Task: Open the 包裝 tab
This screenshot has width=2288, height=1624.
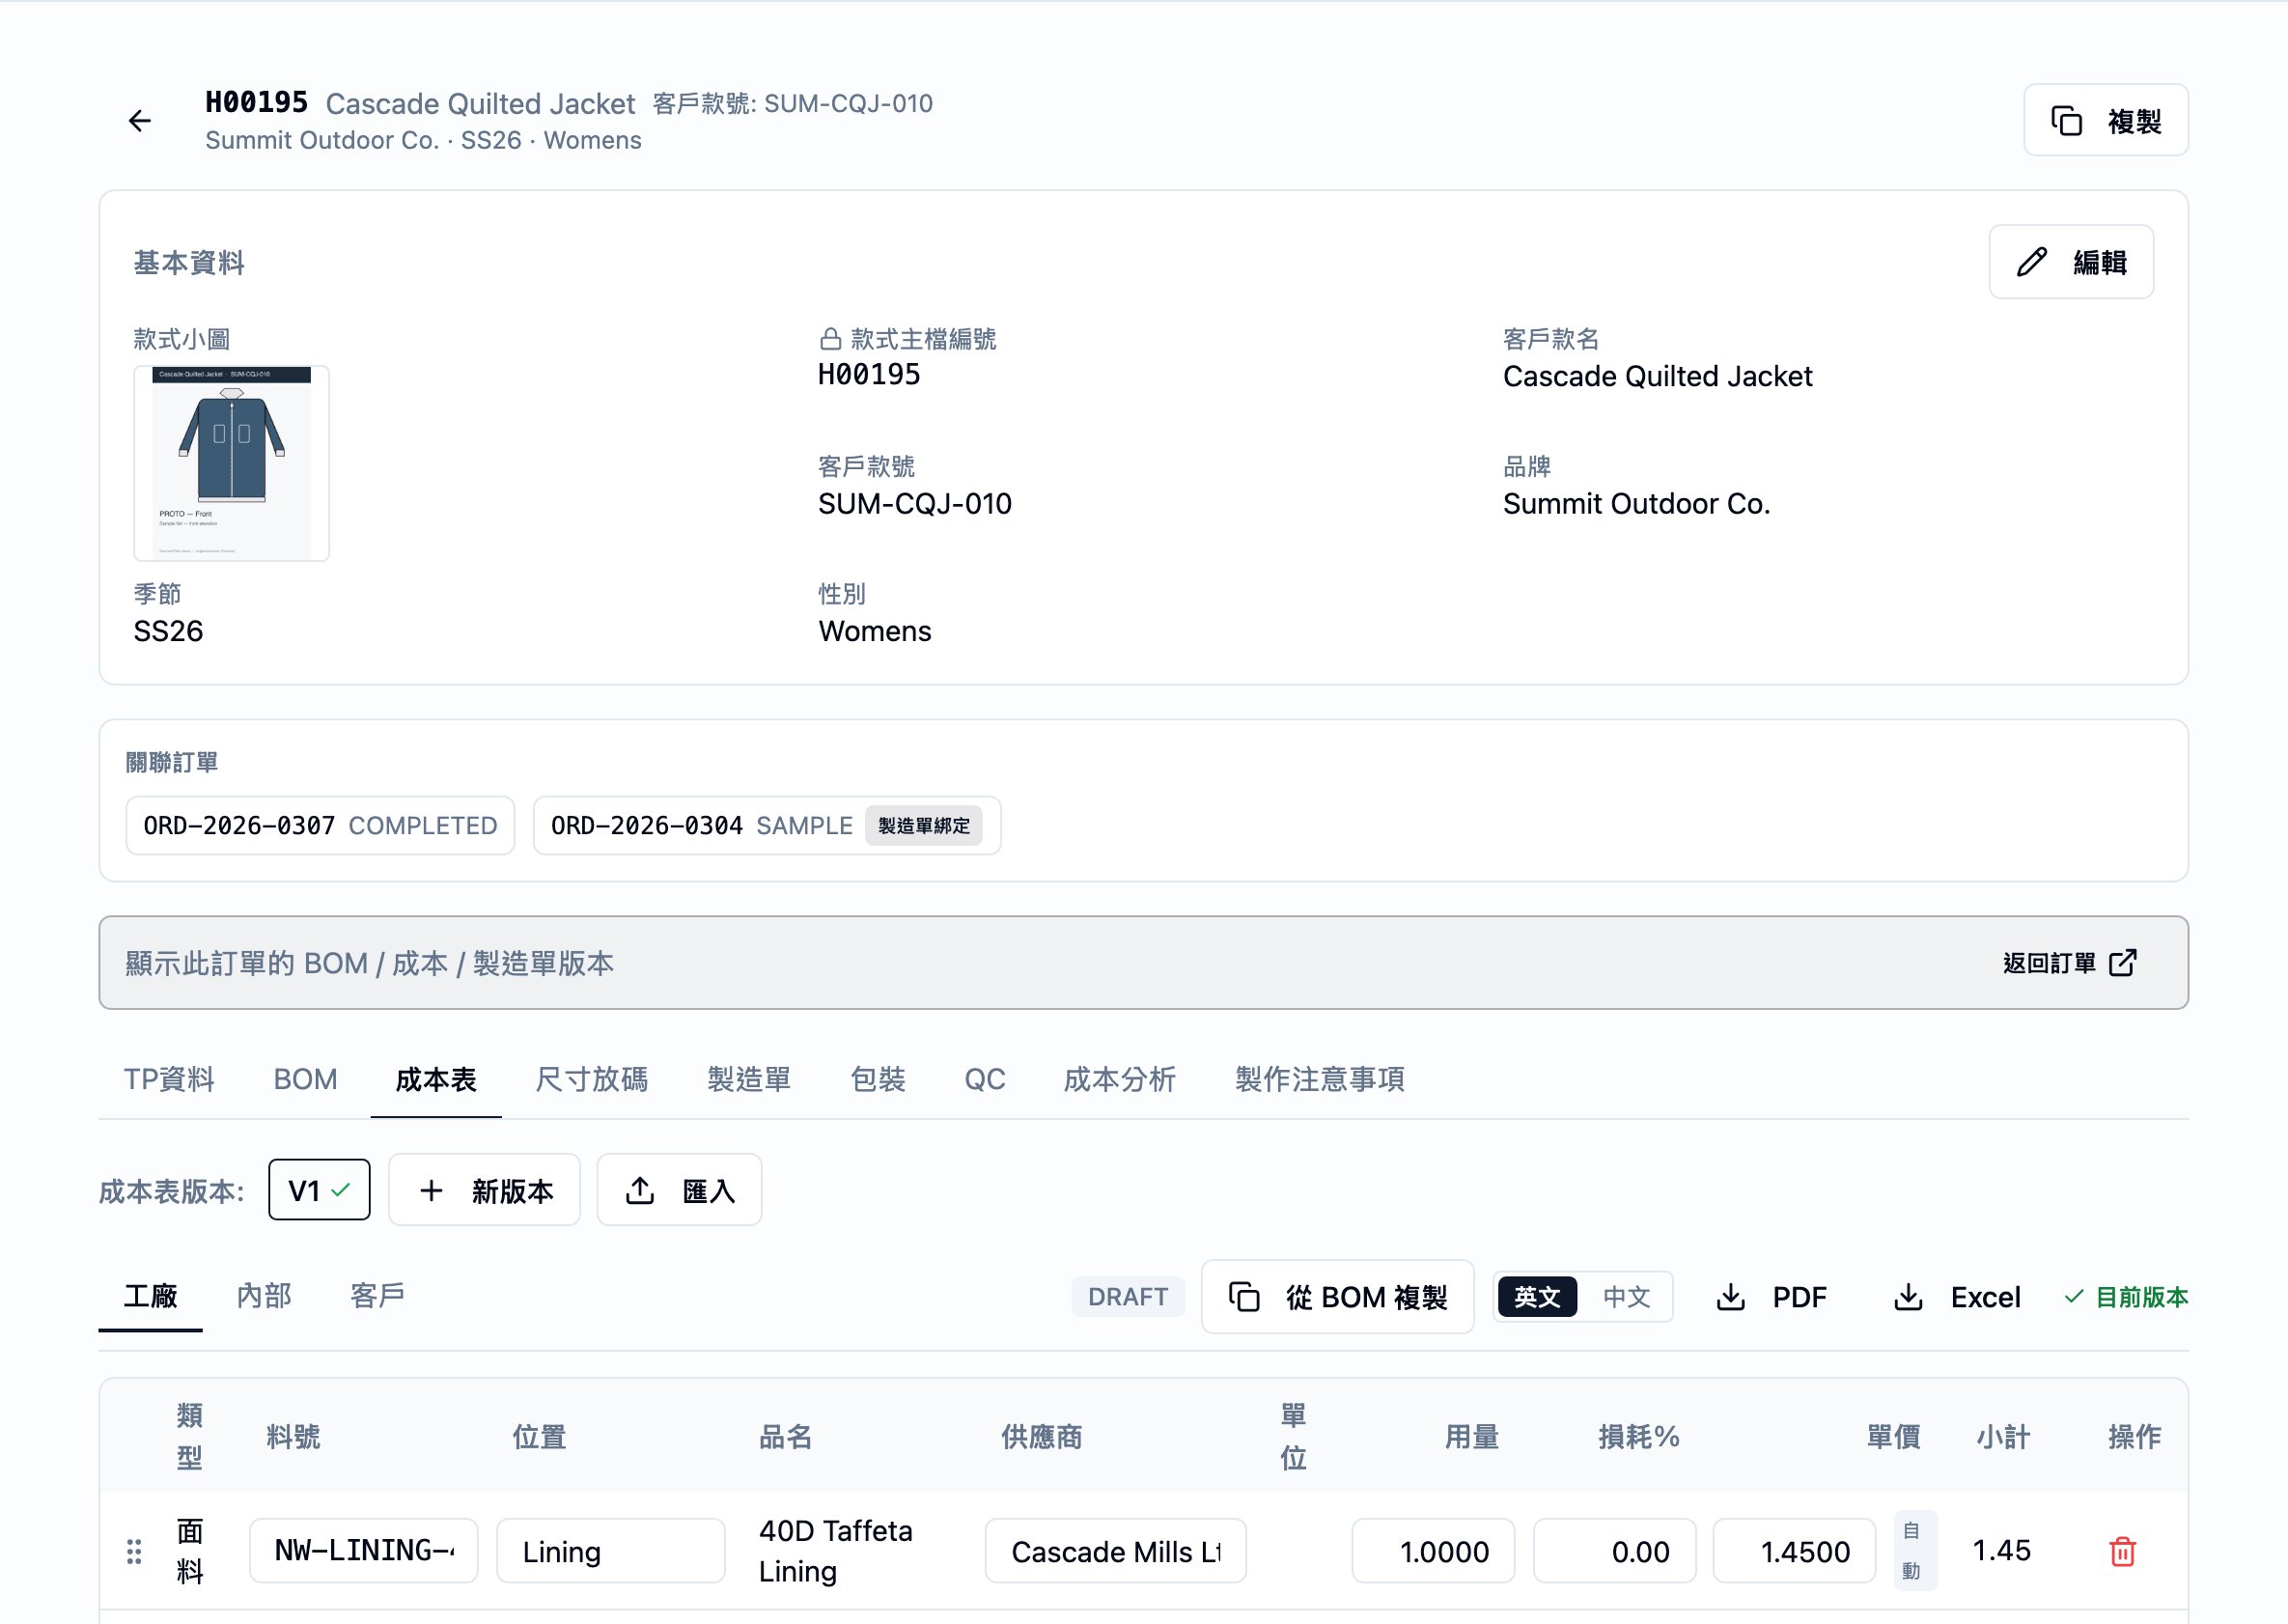Action: point(878,1079)
